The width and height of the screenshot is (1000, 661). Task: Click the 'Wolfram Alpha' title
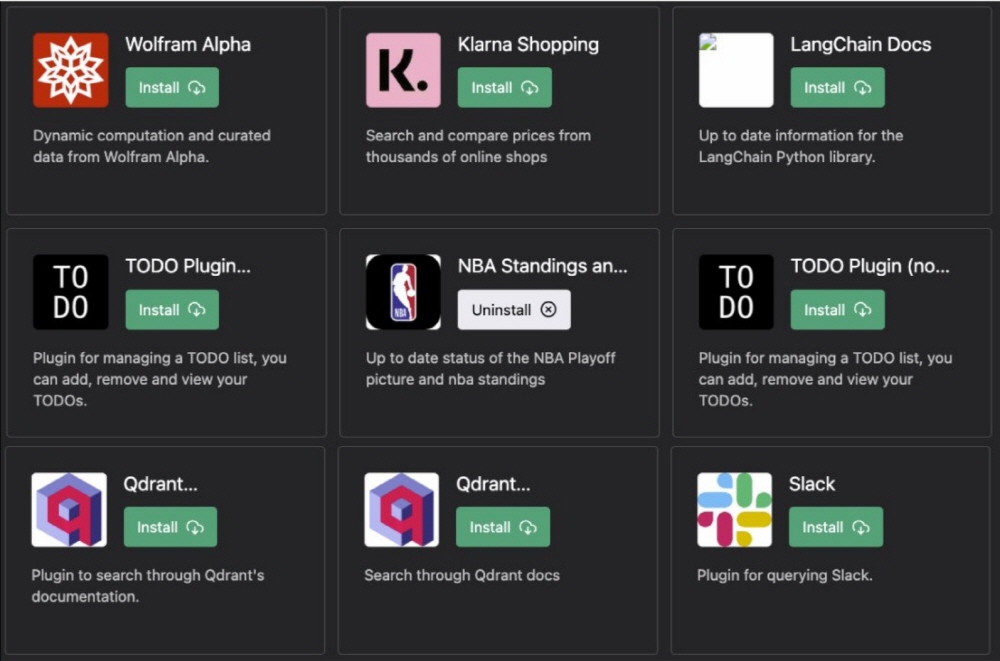[x=188, y=45]
